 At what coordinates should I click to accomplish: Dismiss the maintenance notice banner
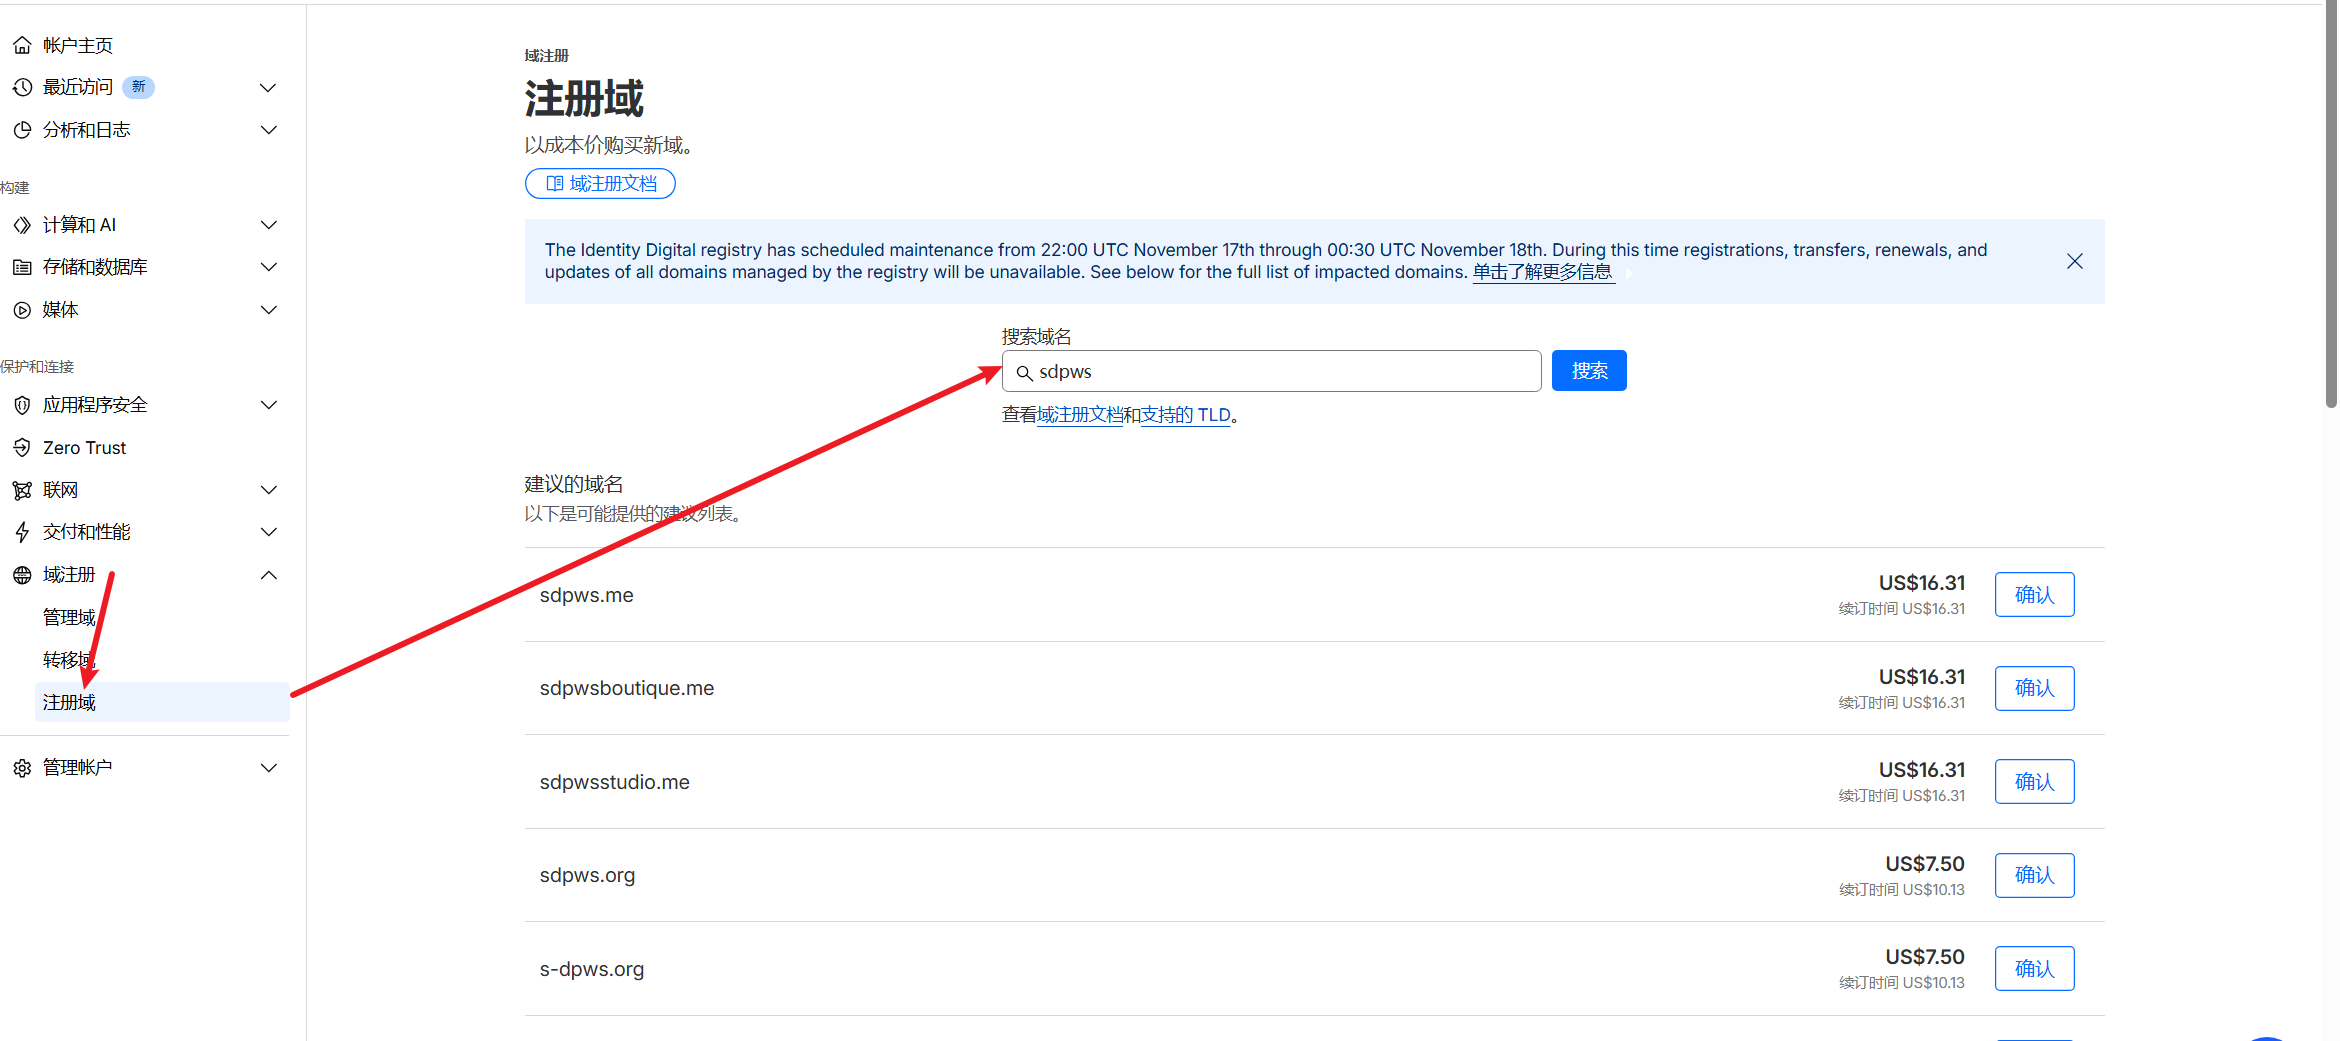coord(2074,261)
